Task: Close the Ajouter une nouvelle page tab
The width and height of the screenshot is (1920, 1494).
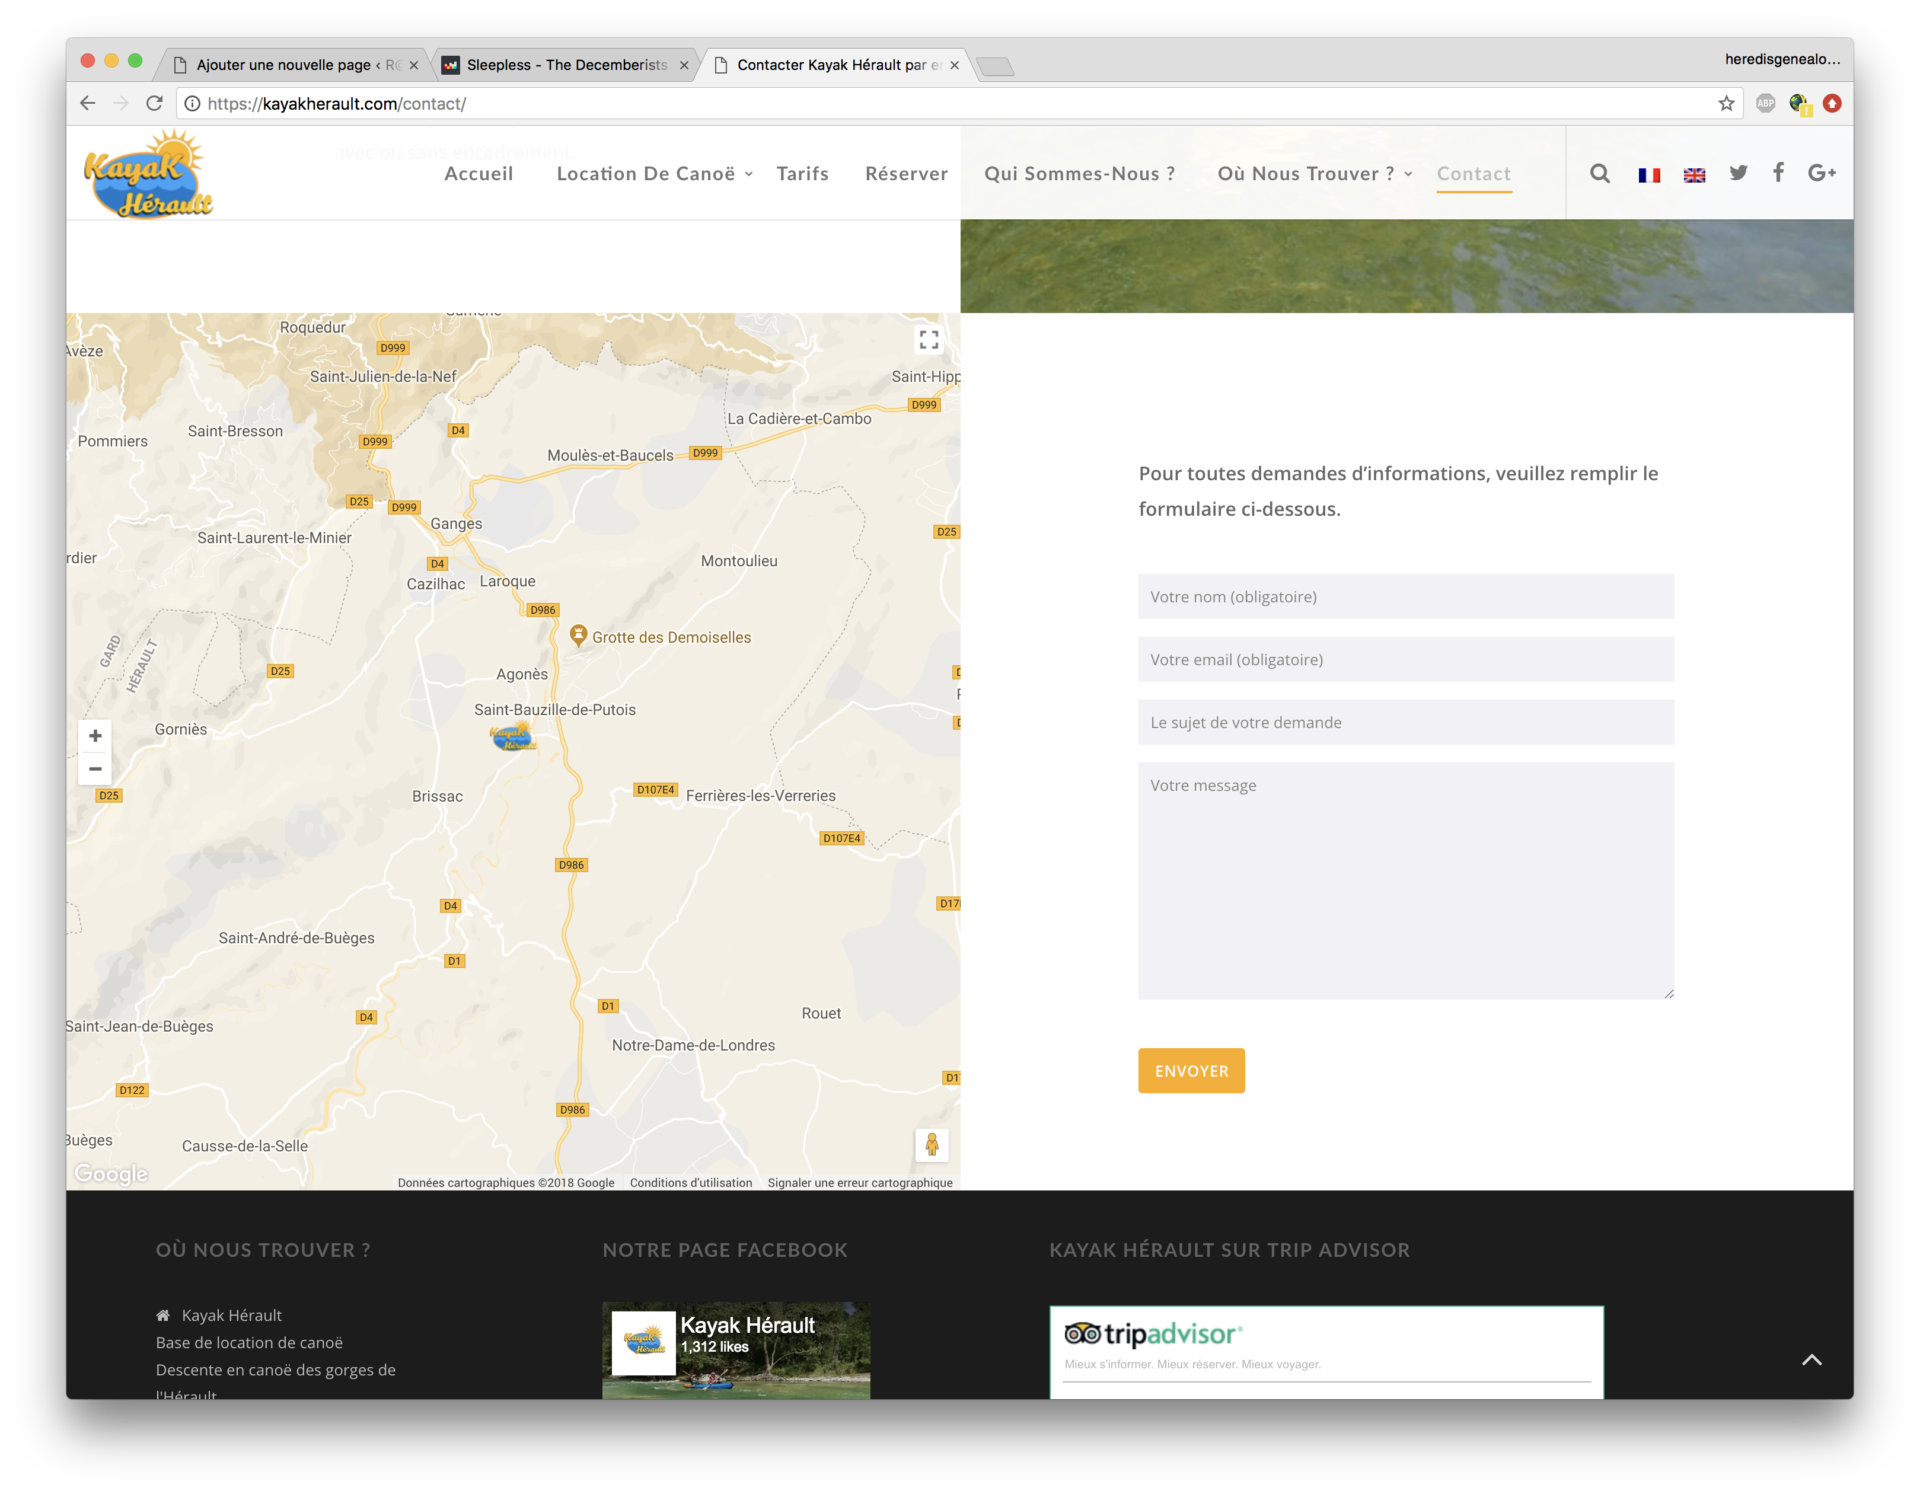Action: [x=414, y=65]
